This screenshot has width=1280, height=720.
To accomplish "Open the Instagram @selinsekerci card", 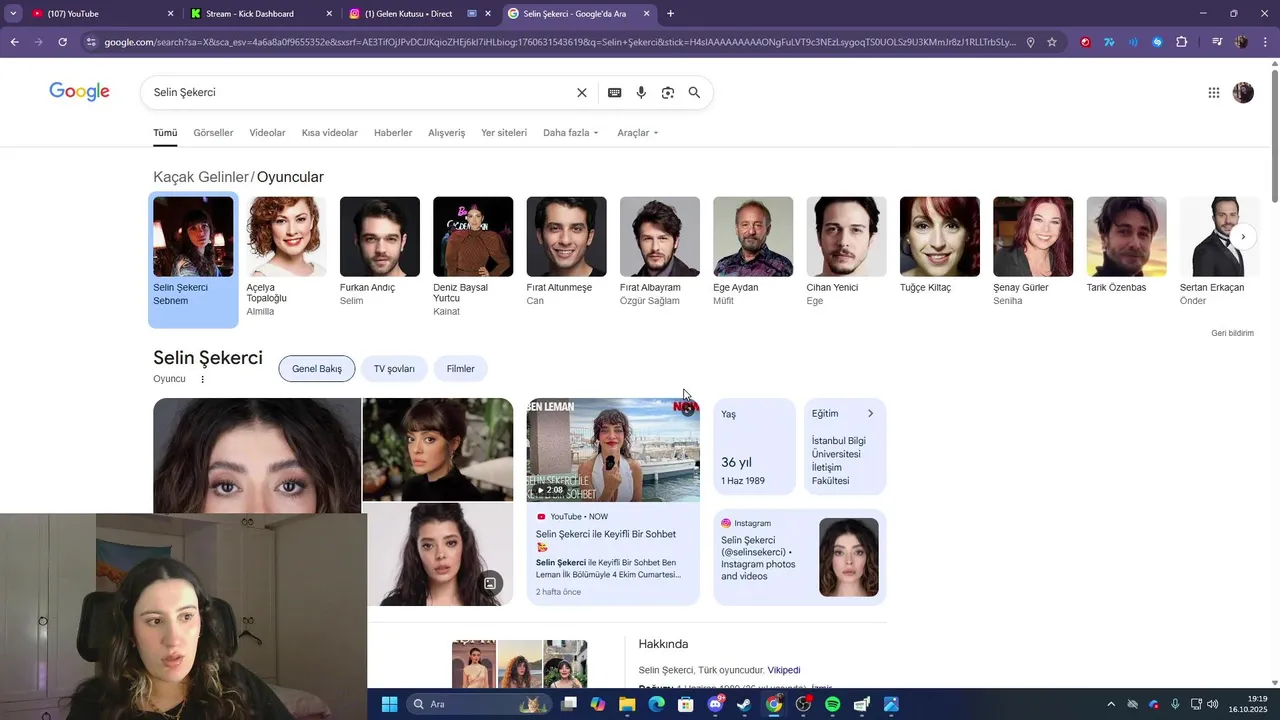I will [x=800, y=558].
